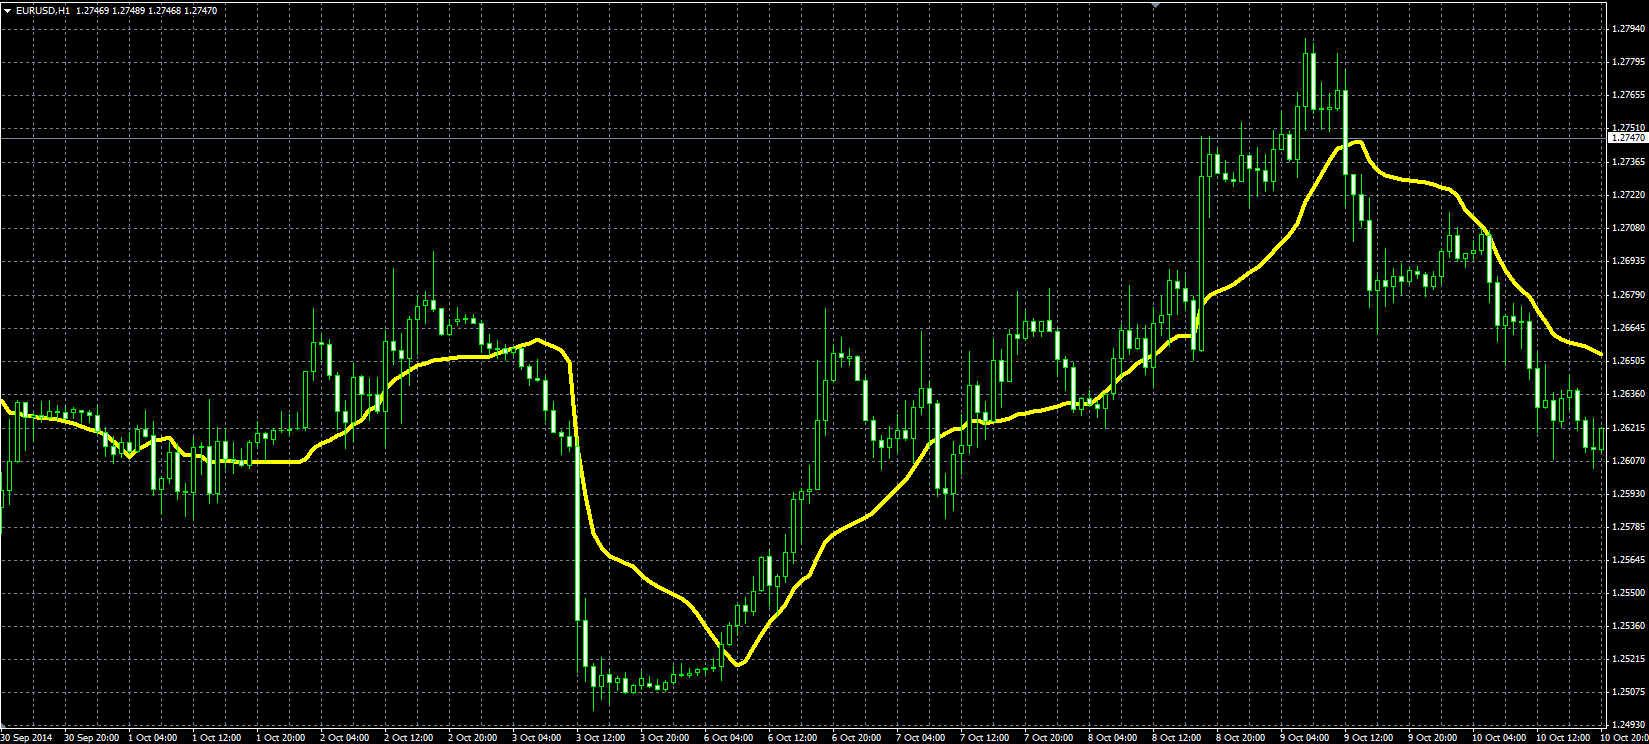Viewport: 1649px width, 744px height.
Task: Click the 1.27080 price scale label
Action: pos(1629,228)
